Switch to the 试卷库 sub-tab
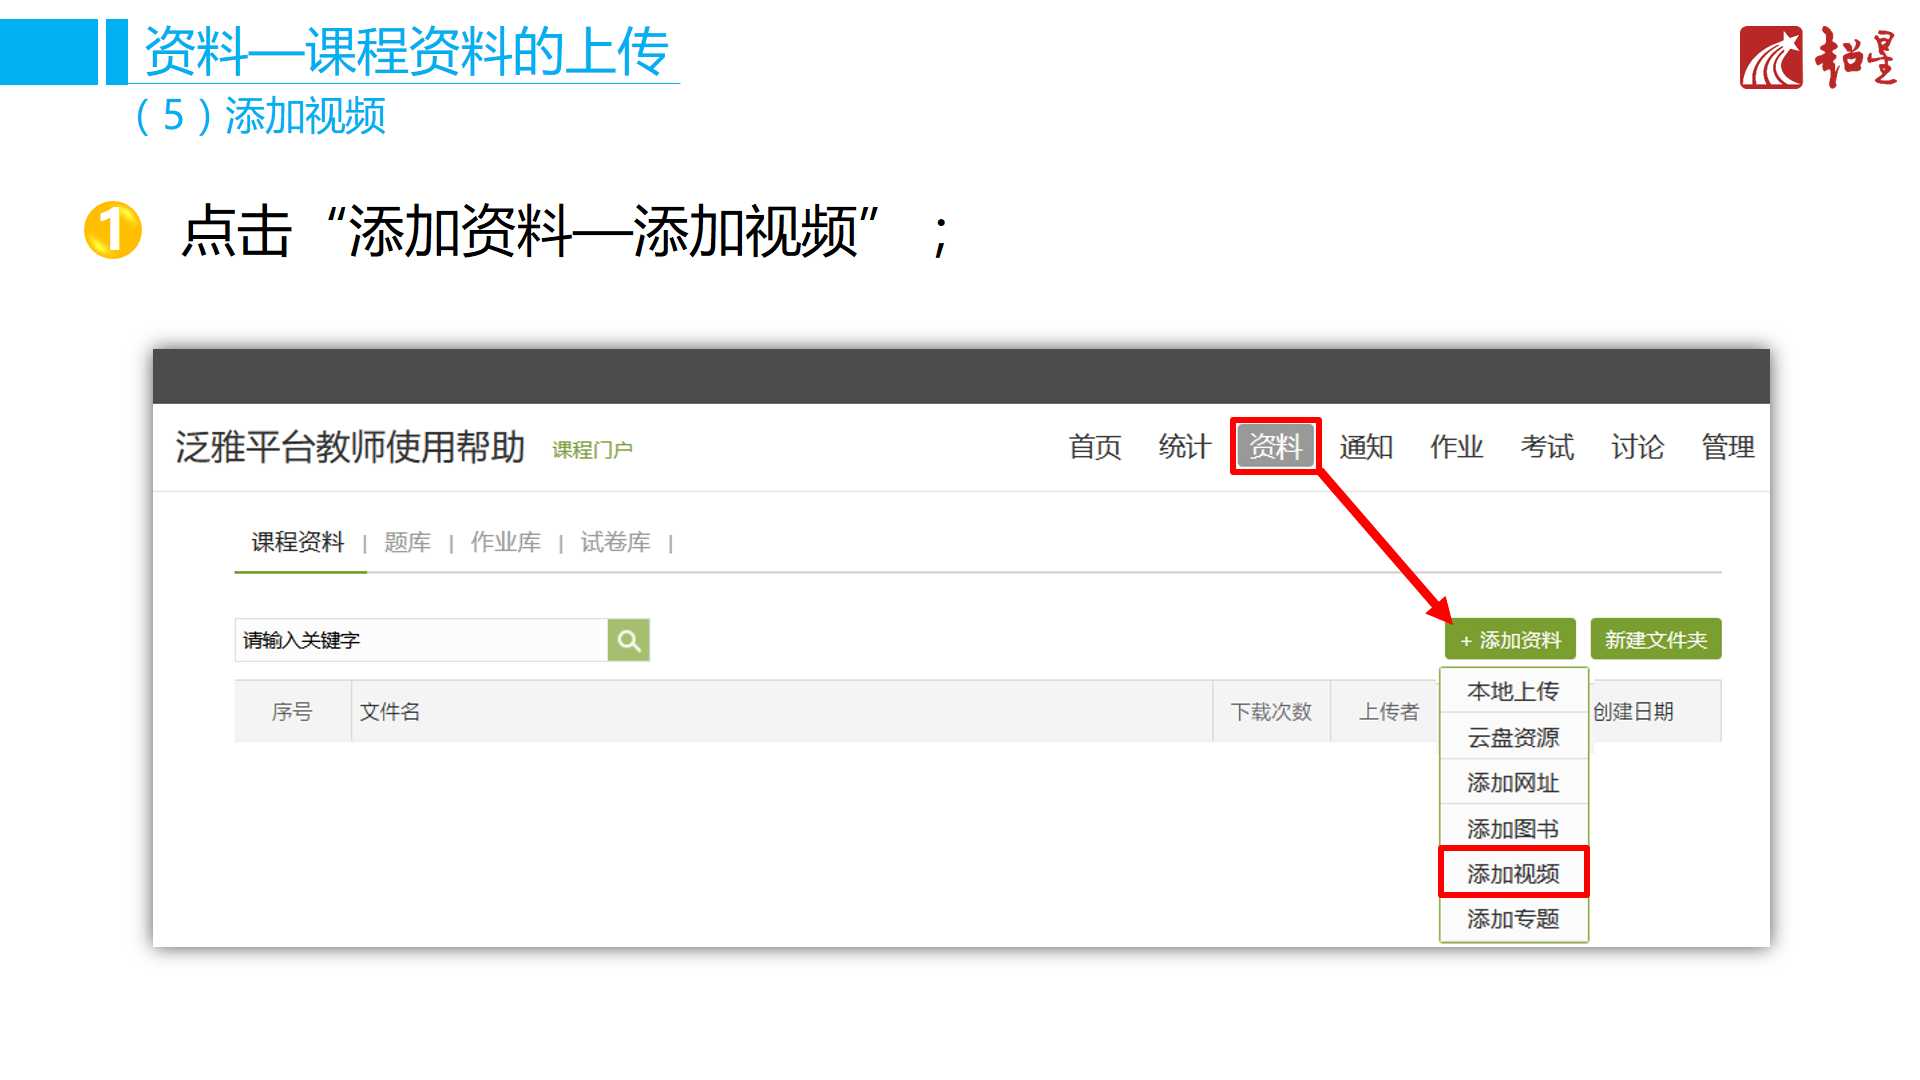This screenshot has width=1920, height=1080. [x=615, y=542]
